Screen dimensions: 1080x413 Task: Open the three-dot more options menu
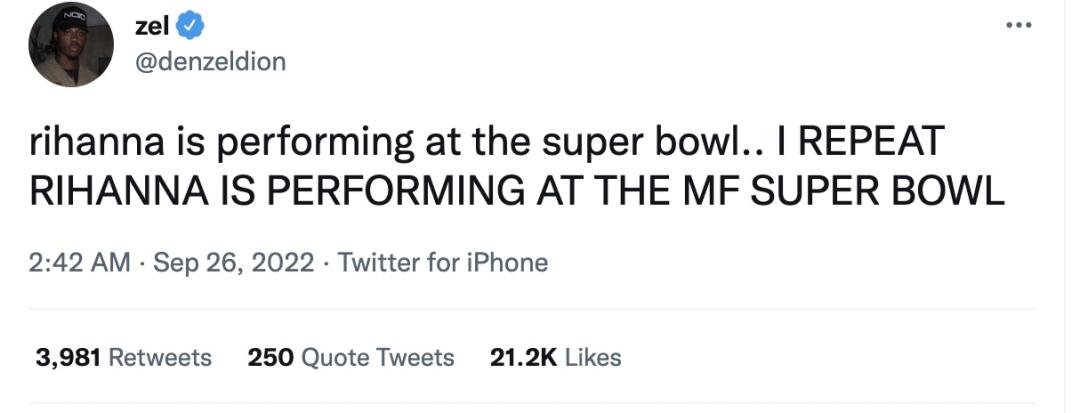pyautogui.click(x=1018, y=24)
